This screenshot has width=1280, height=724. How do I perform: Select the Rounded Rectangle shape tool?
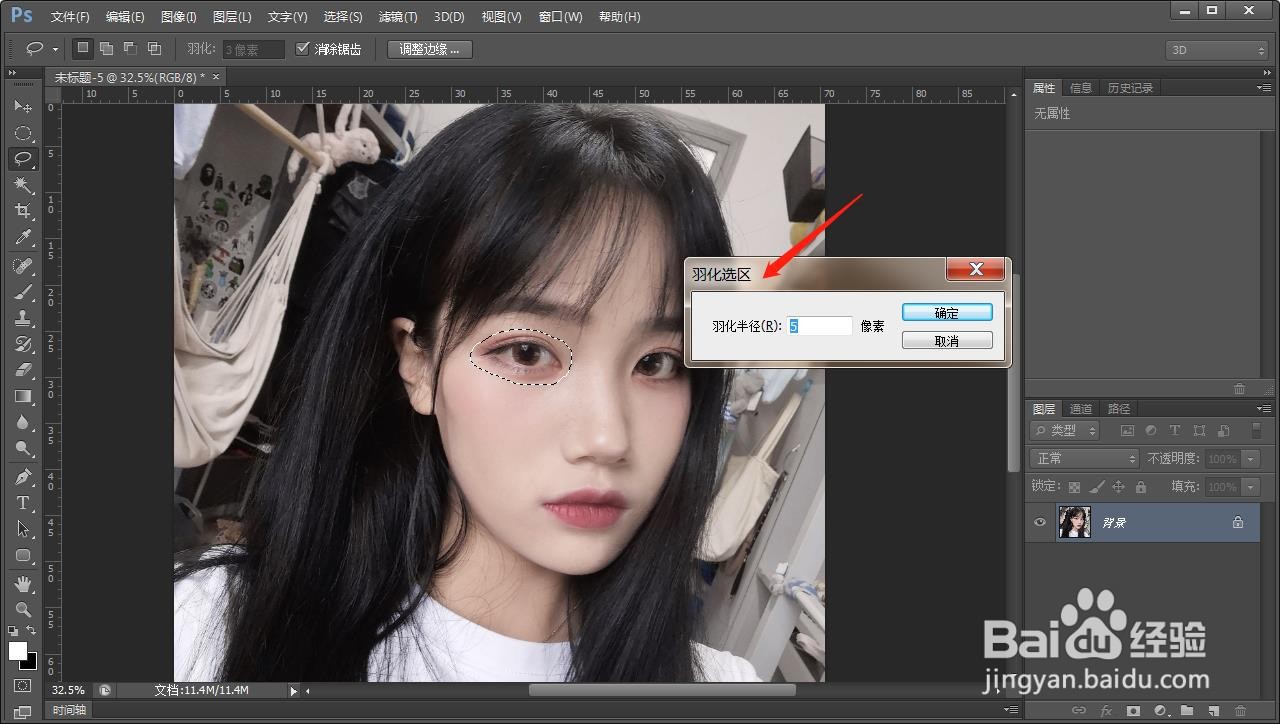(23, 555)
